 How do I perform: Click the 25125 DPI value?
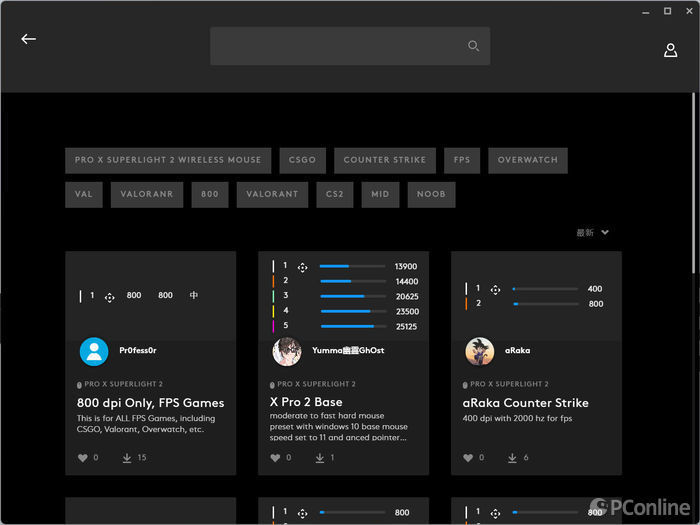coord(406,327)
